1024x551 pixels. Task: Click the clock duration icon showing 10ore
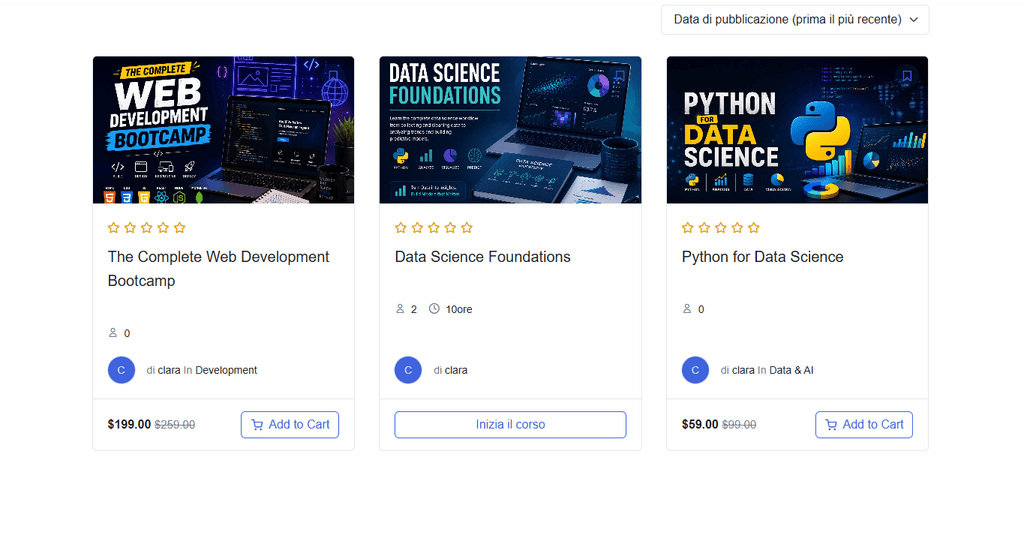tap(434, 309)
